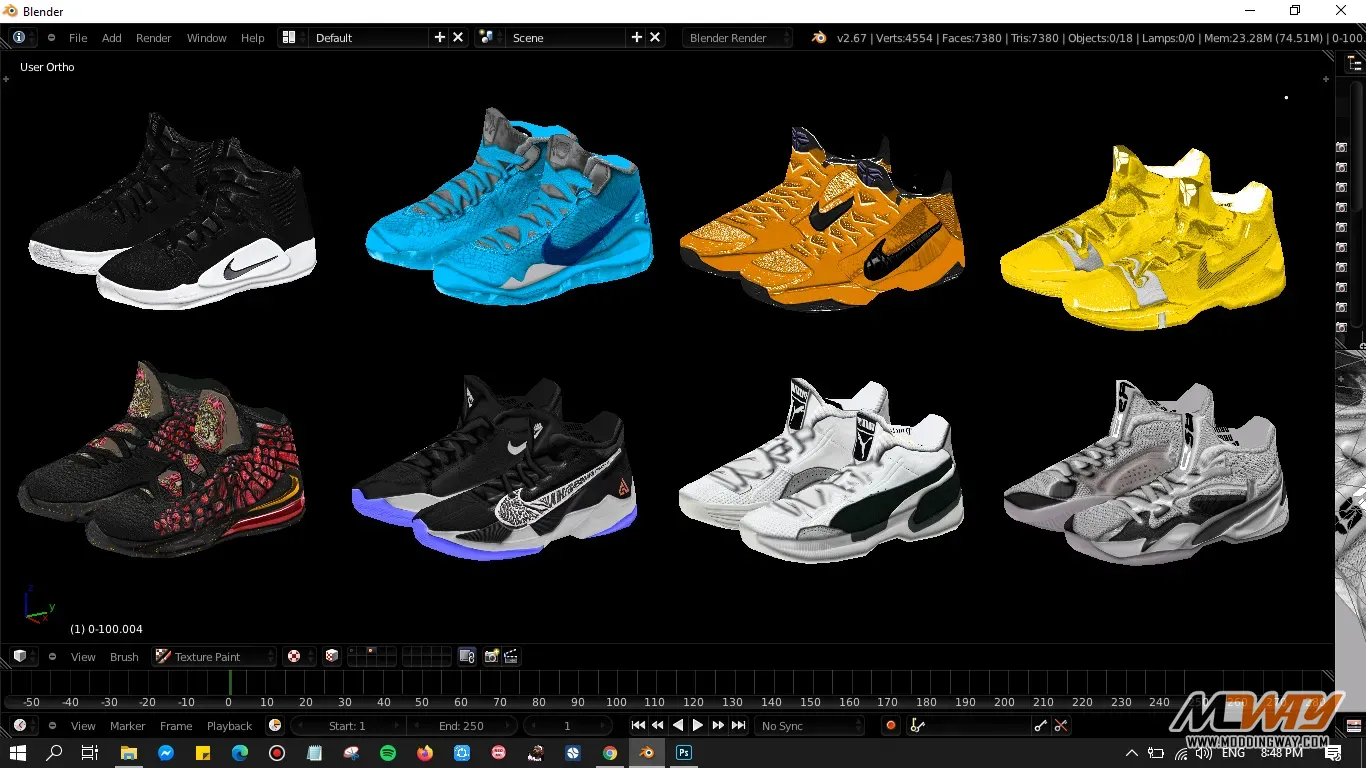Play the animation forward

coord(698,726)
